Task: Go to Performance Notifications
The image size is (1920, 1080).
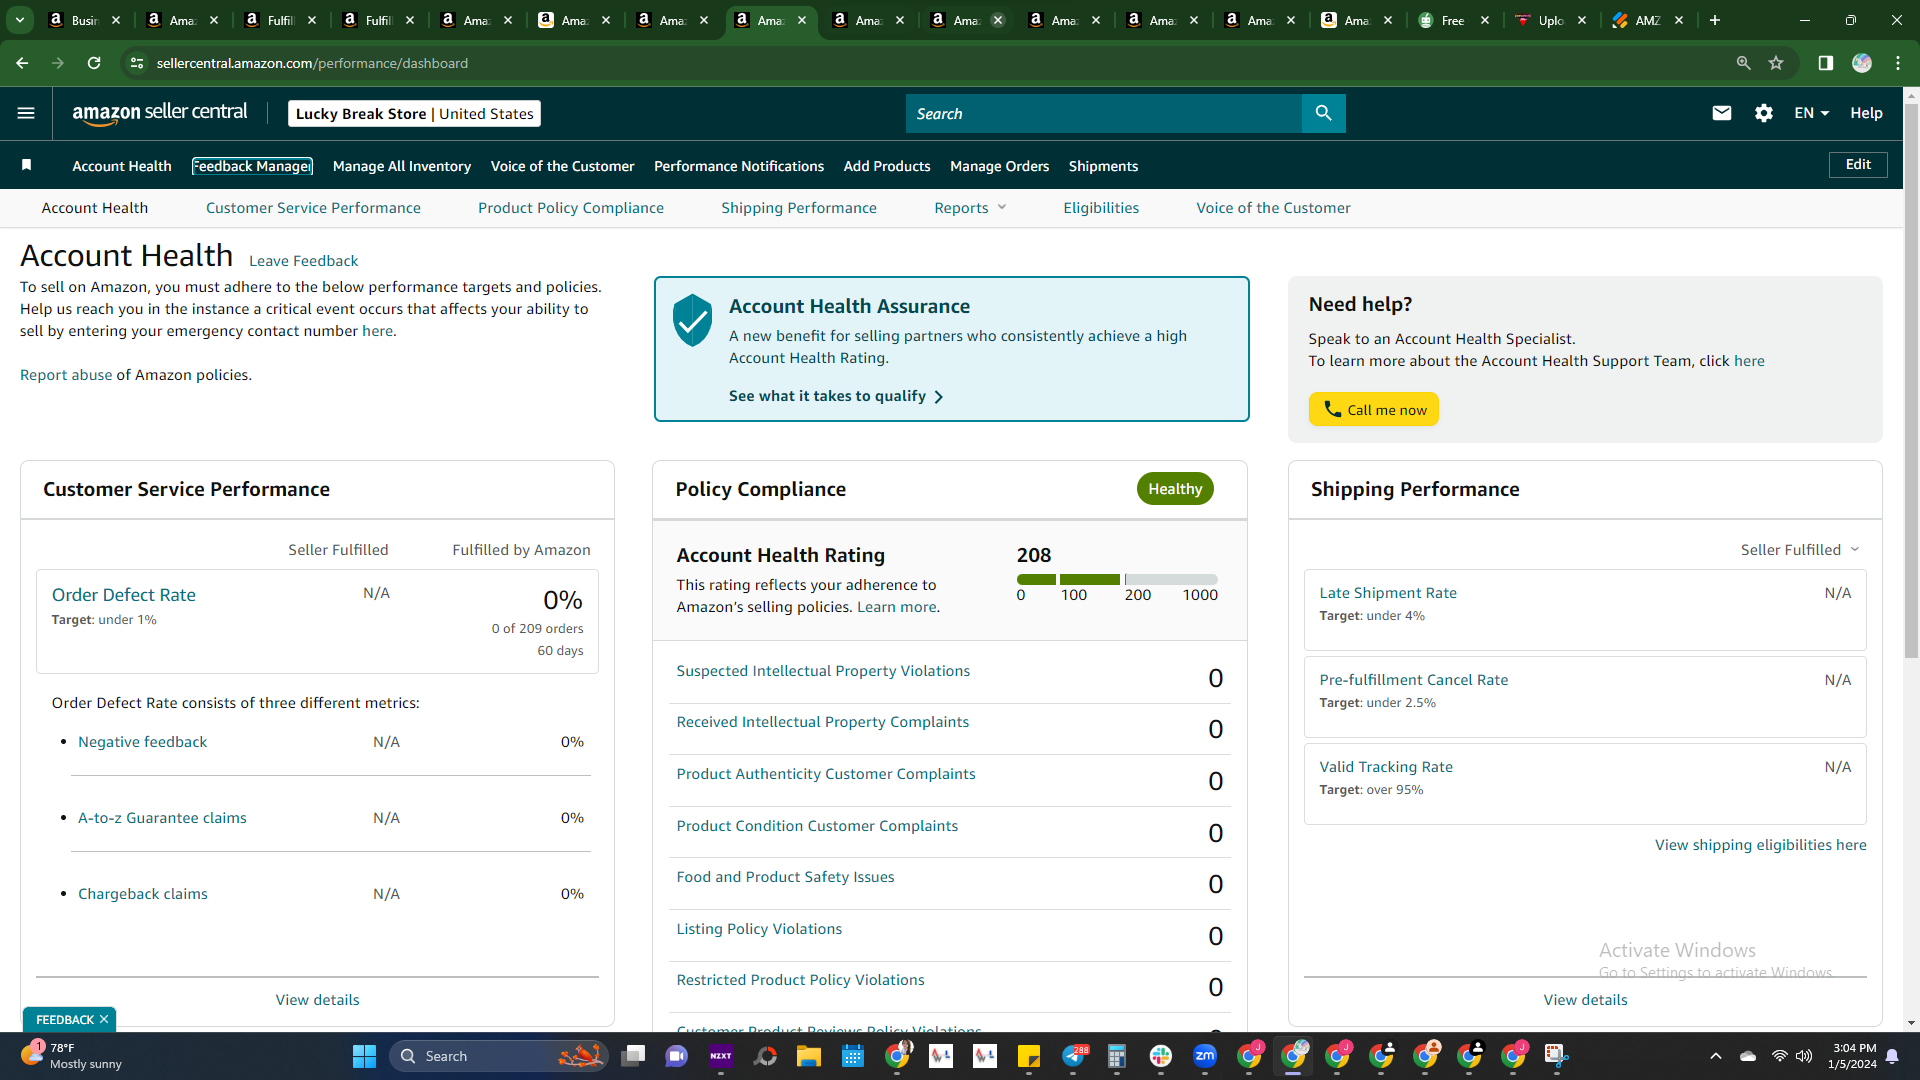Action: [x=739, y=166]
